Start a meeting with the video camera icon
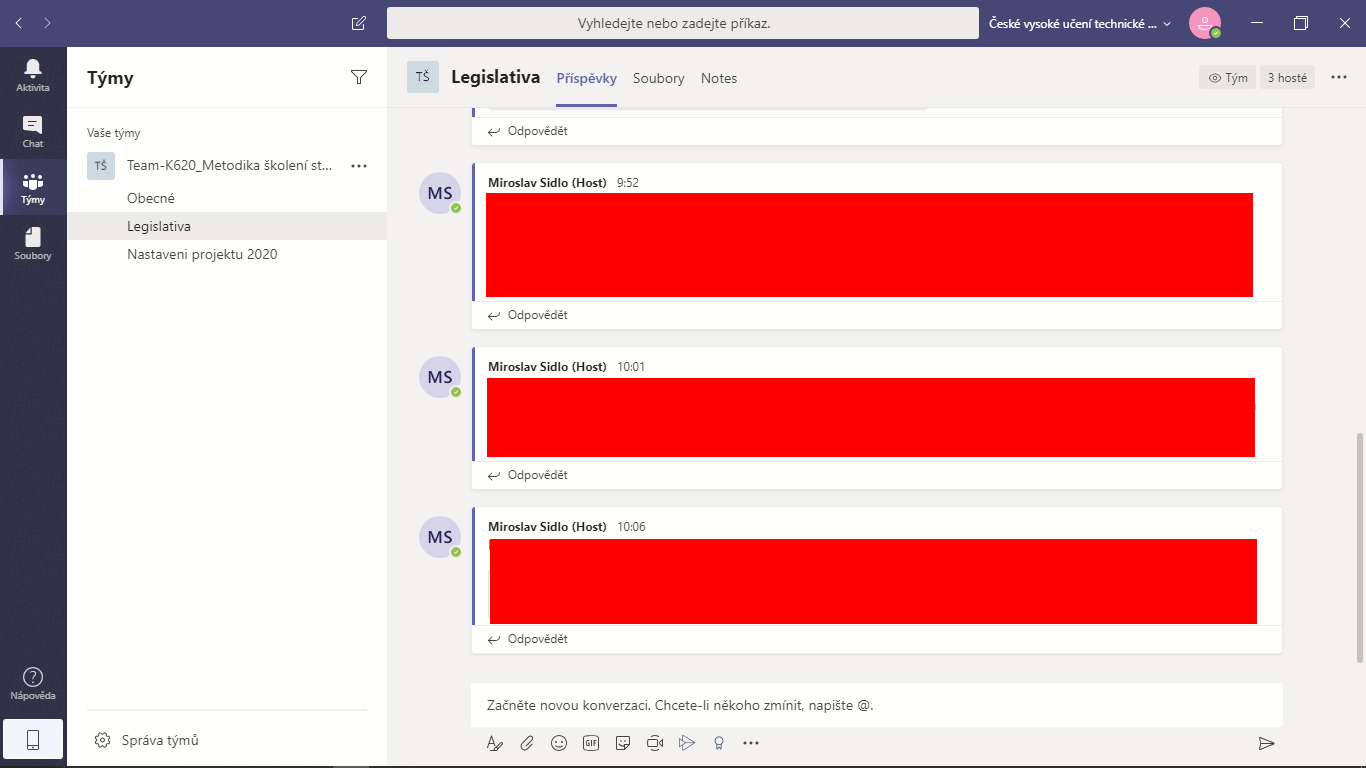The height and width of the screenshot is (768, 1366). click(655, 743)
